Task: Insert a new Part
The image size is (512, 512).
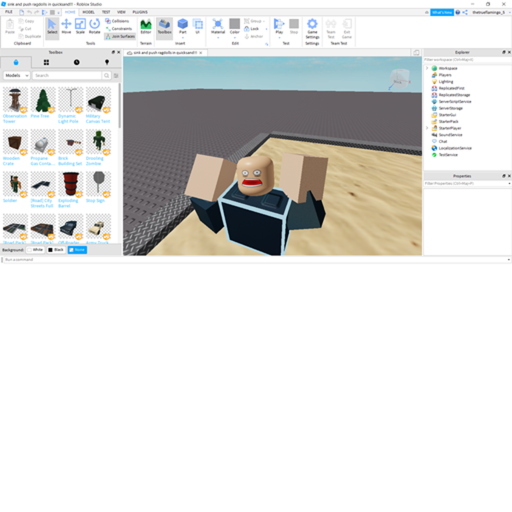Action: click(183, 26)
